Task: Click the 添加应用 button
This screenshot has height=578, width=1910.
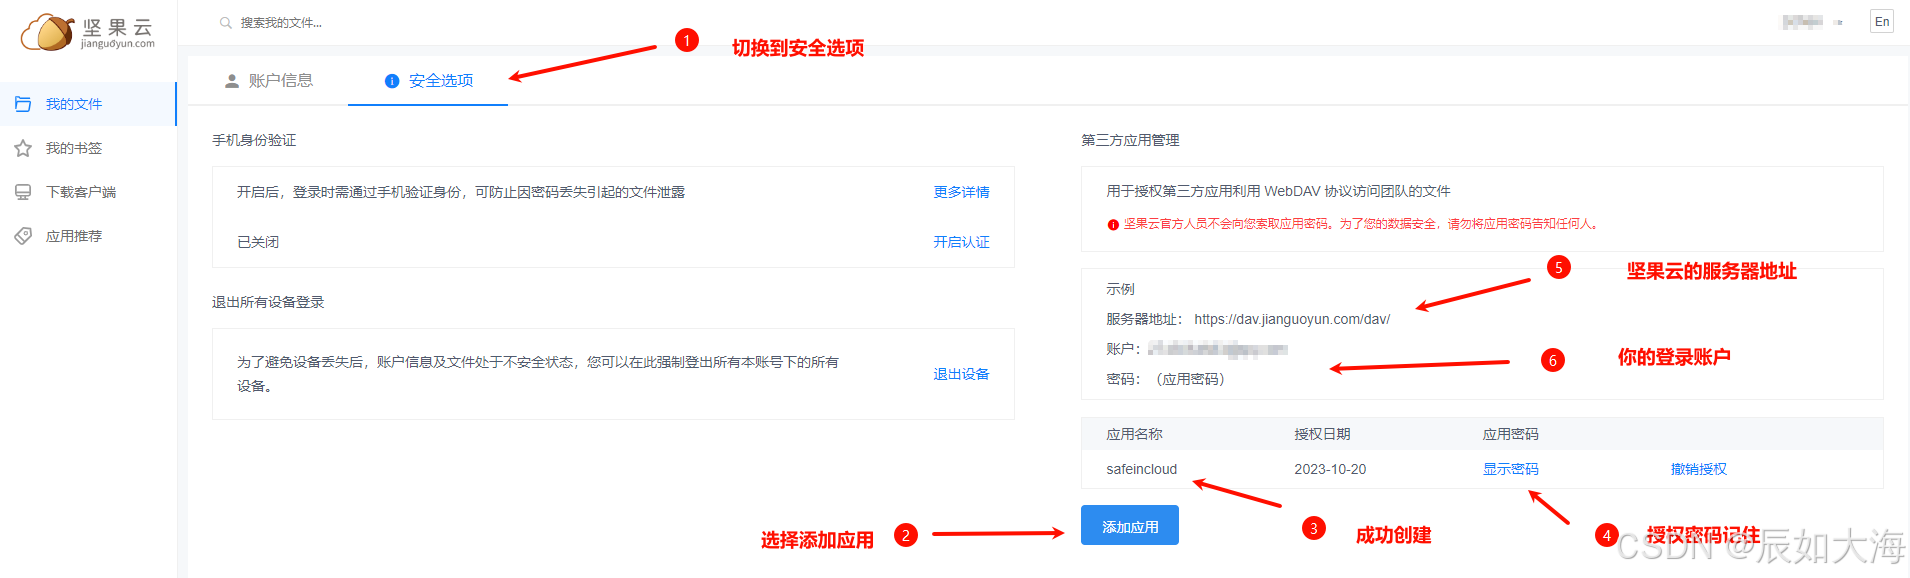Action: click(1130, 525)
